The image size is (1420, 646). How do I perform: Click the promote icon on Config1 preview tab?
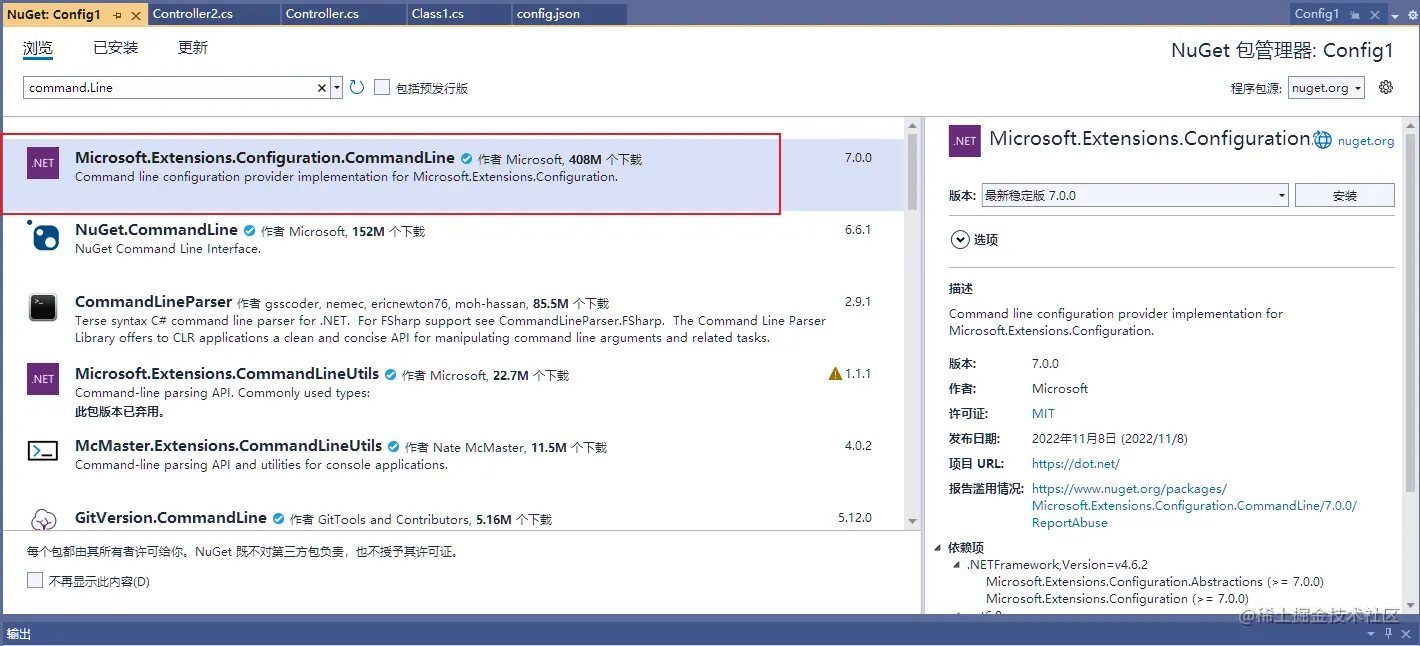(x=1356, y=14)
